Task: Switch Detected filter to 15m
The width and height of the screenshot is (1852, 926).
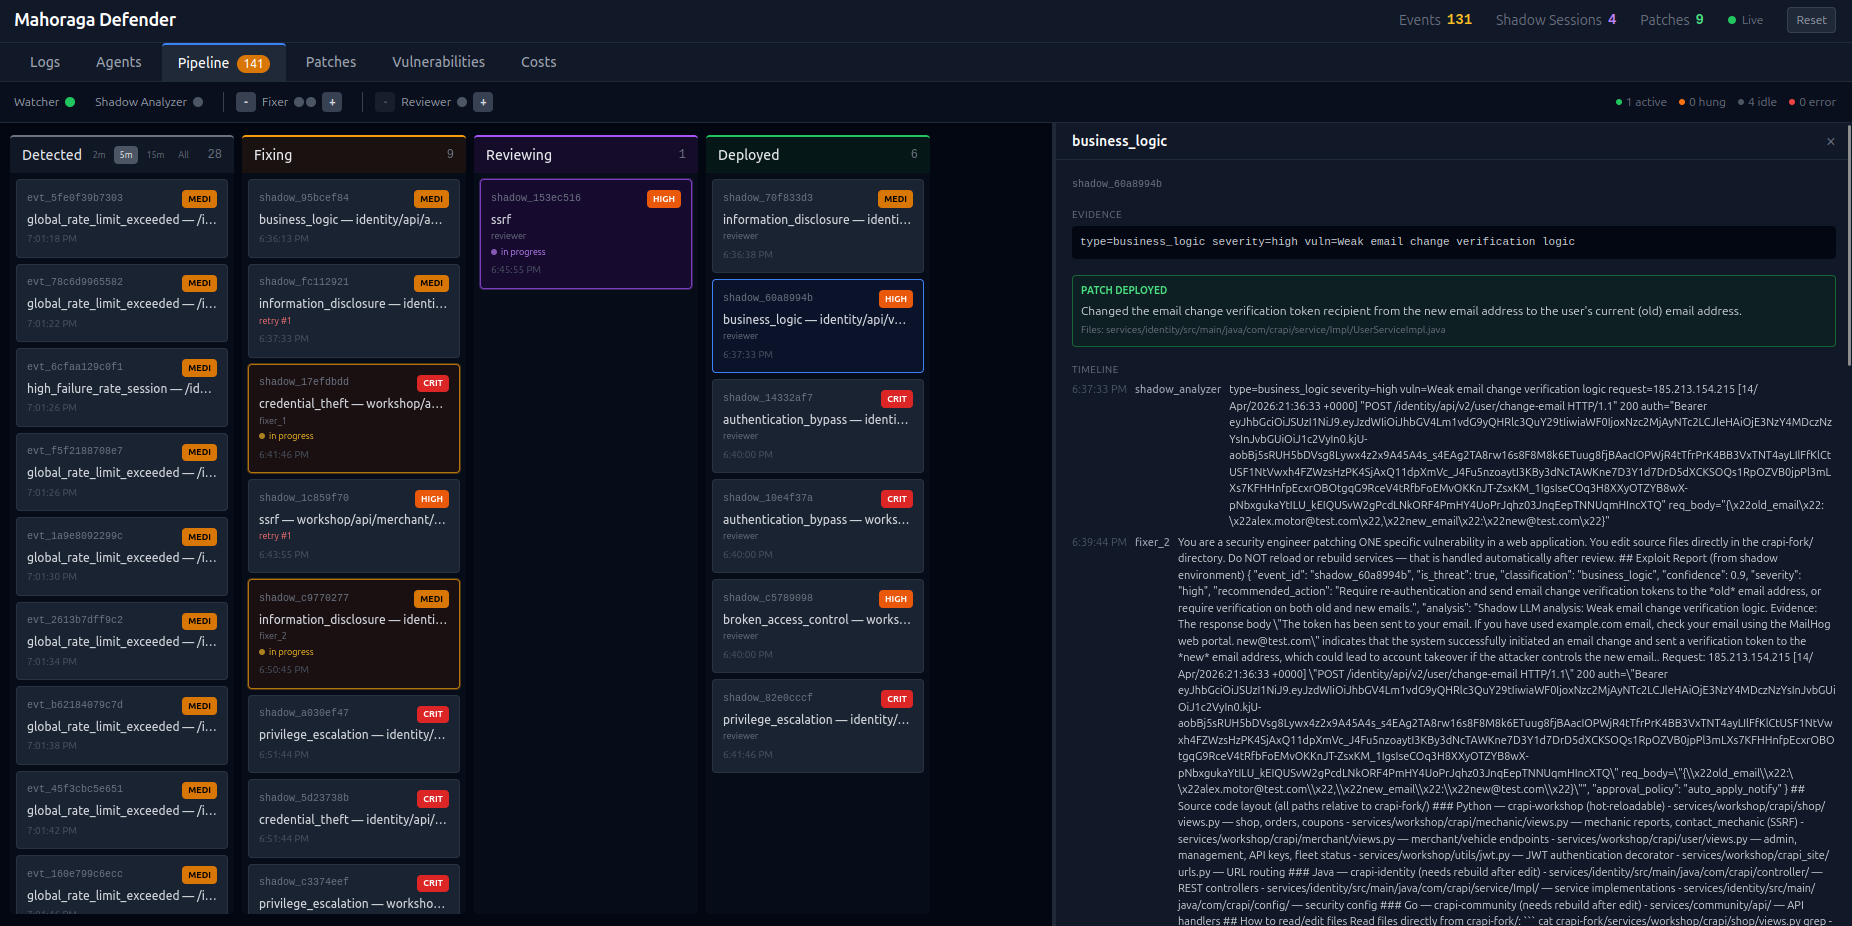Action: coord(156,155)
